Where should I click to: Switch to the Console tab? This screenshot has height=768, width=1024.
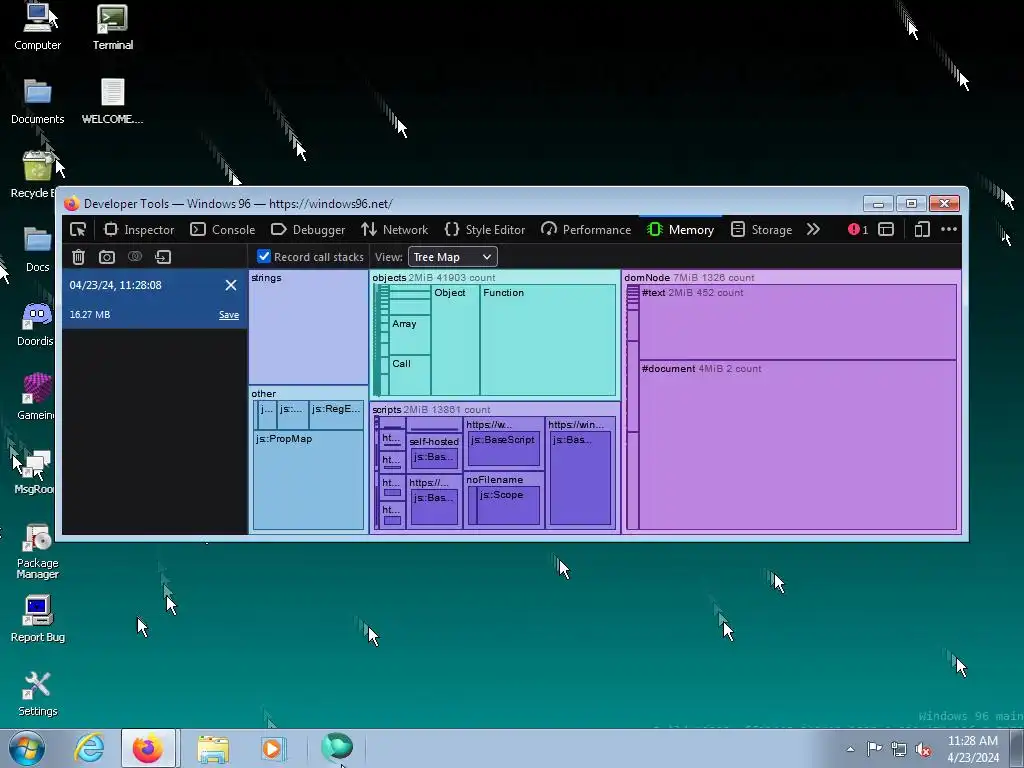[223, 229]
